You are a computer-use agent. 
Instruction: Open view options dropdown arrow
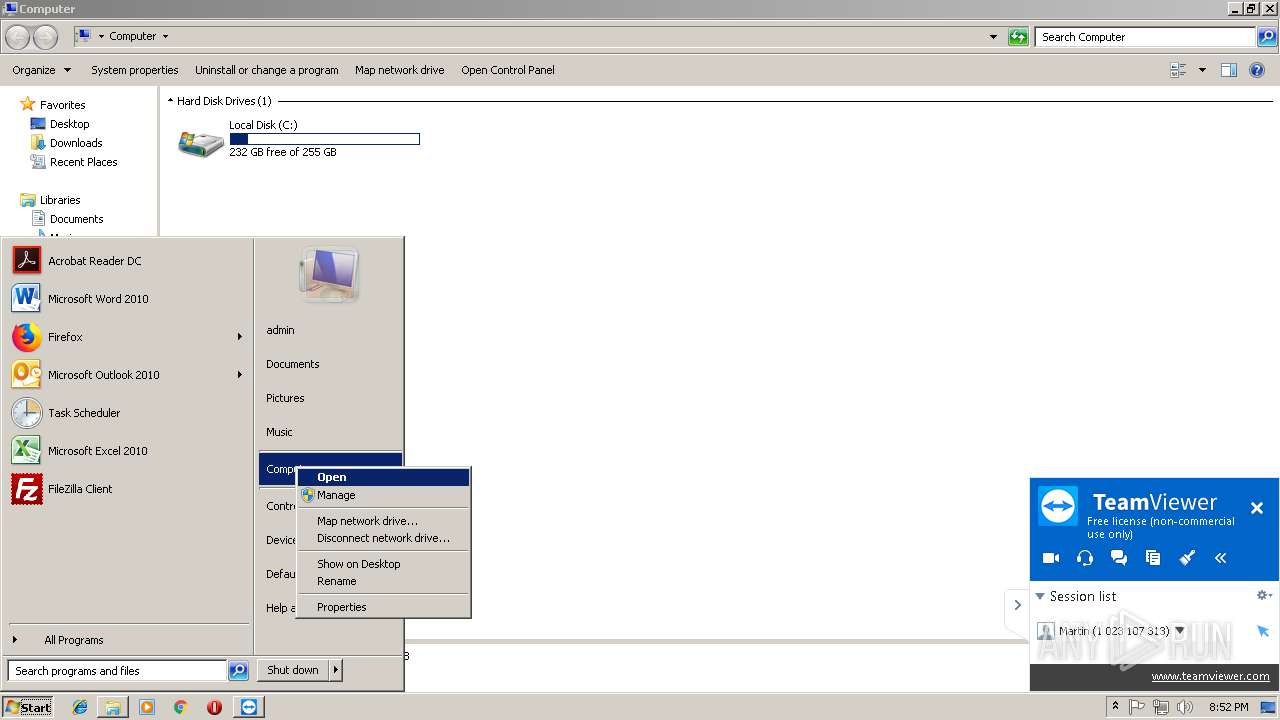pos(1202,70)
